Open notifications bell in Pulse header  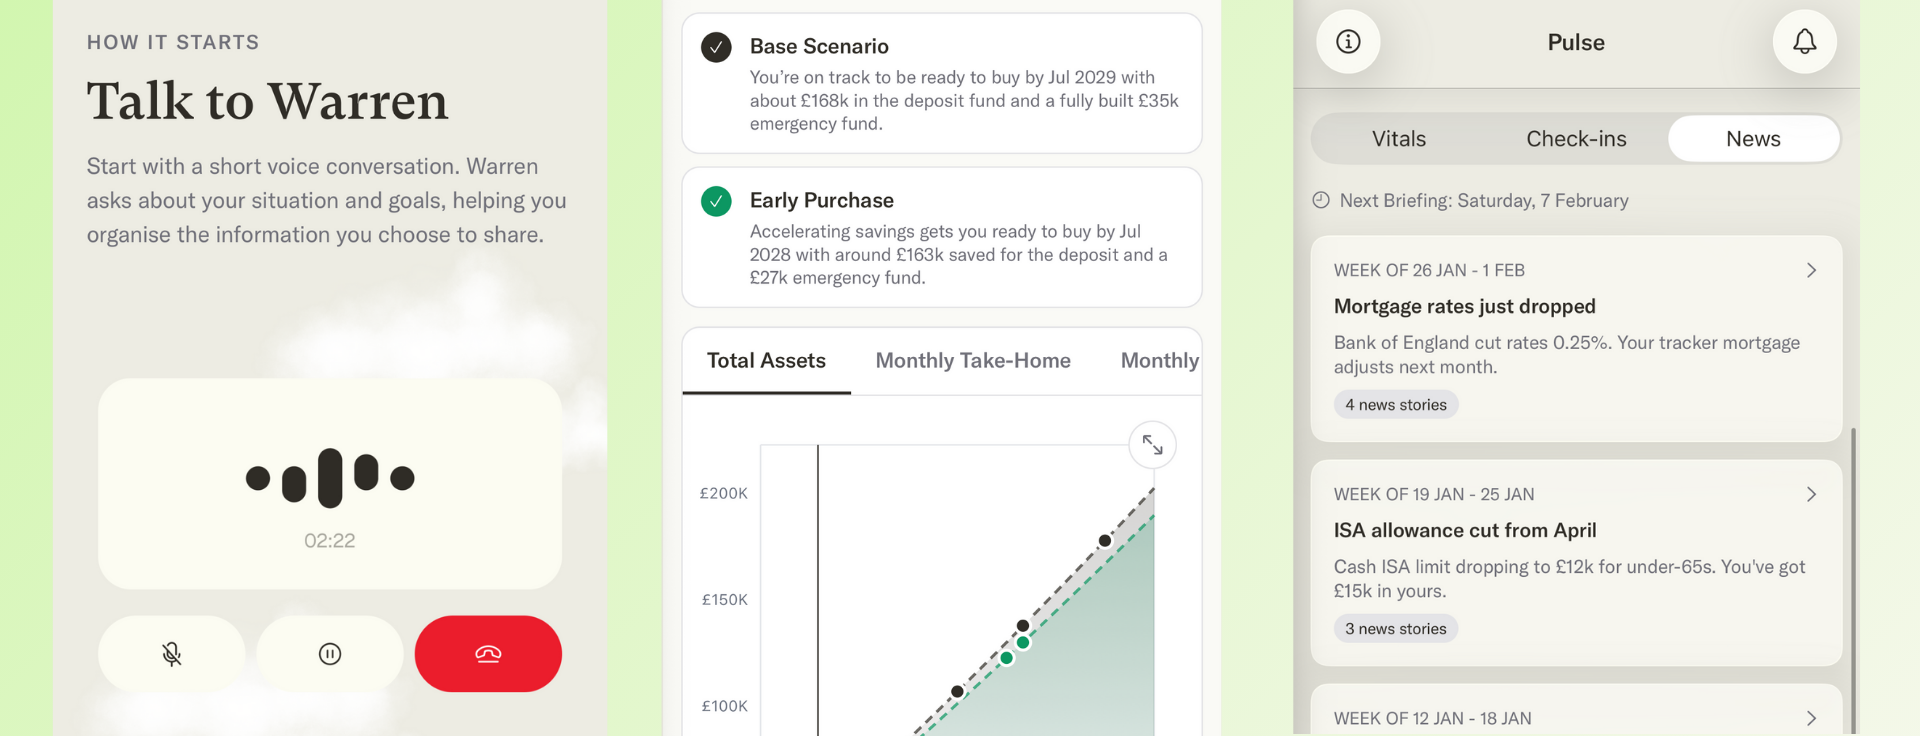coord(1804,42)
